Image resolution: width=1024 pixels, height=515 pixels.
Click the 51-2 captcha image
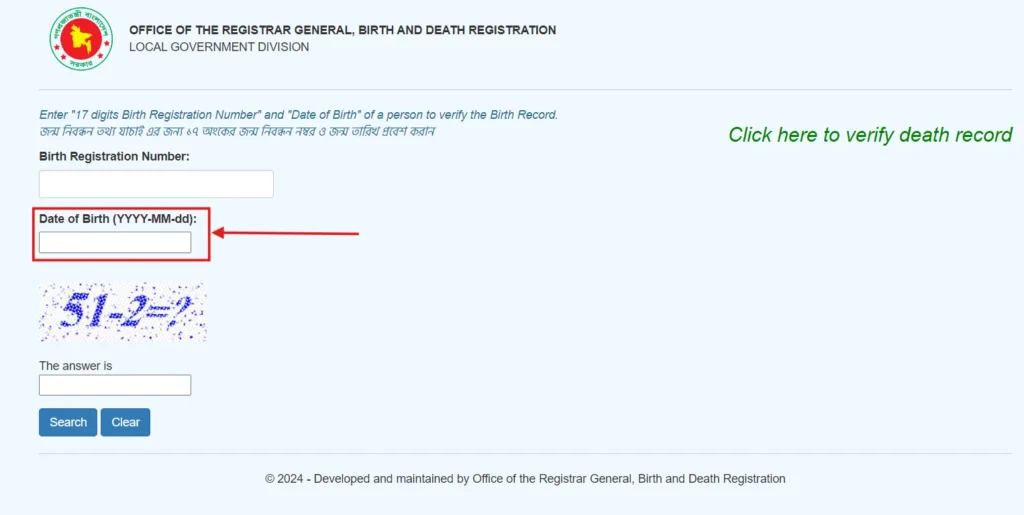click(x=122, y=312)
